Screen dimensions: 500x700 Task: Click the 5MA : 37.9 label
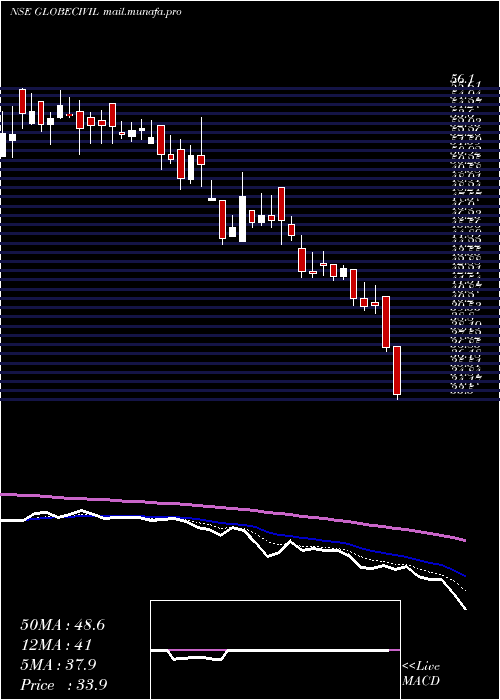58,665
